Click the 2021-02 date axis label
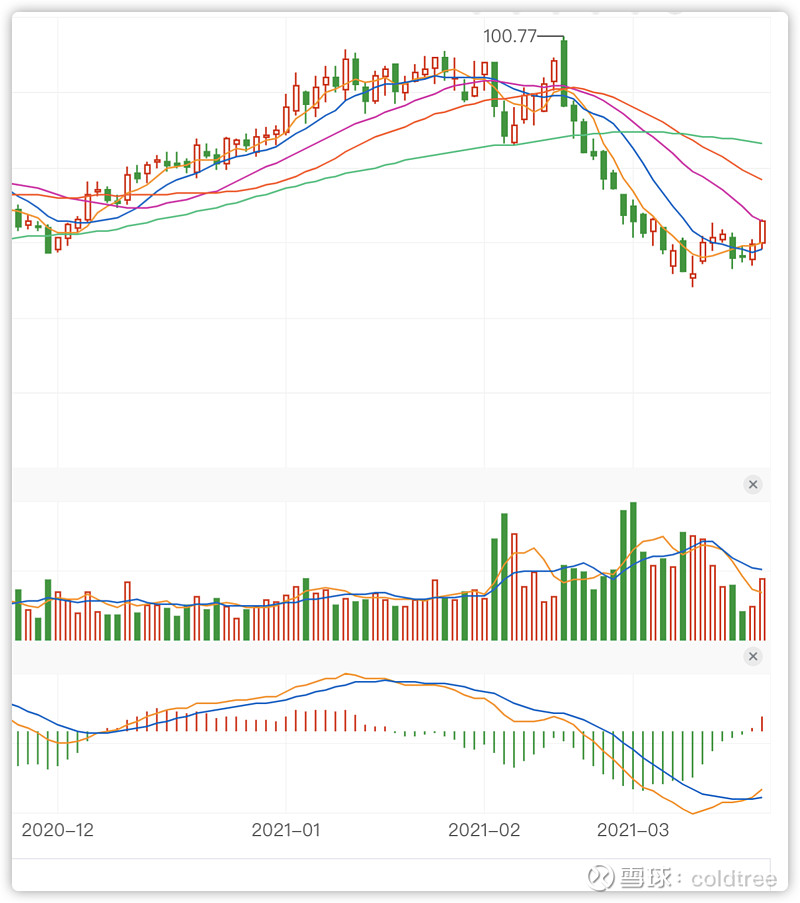800x903 pixels. point(484,830)
